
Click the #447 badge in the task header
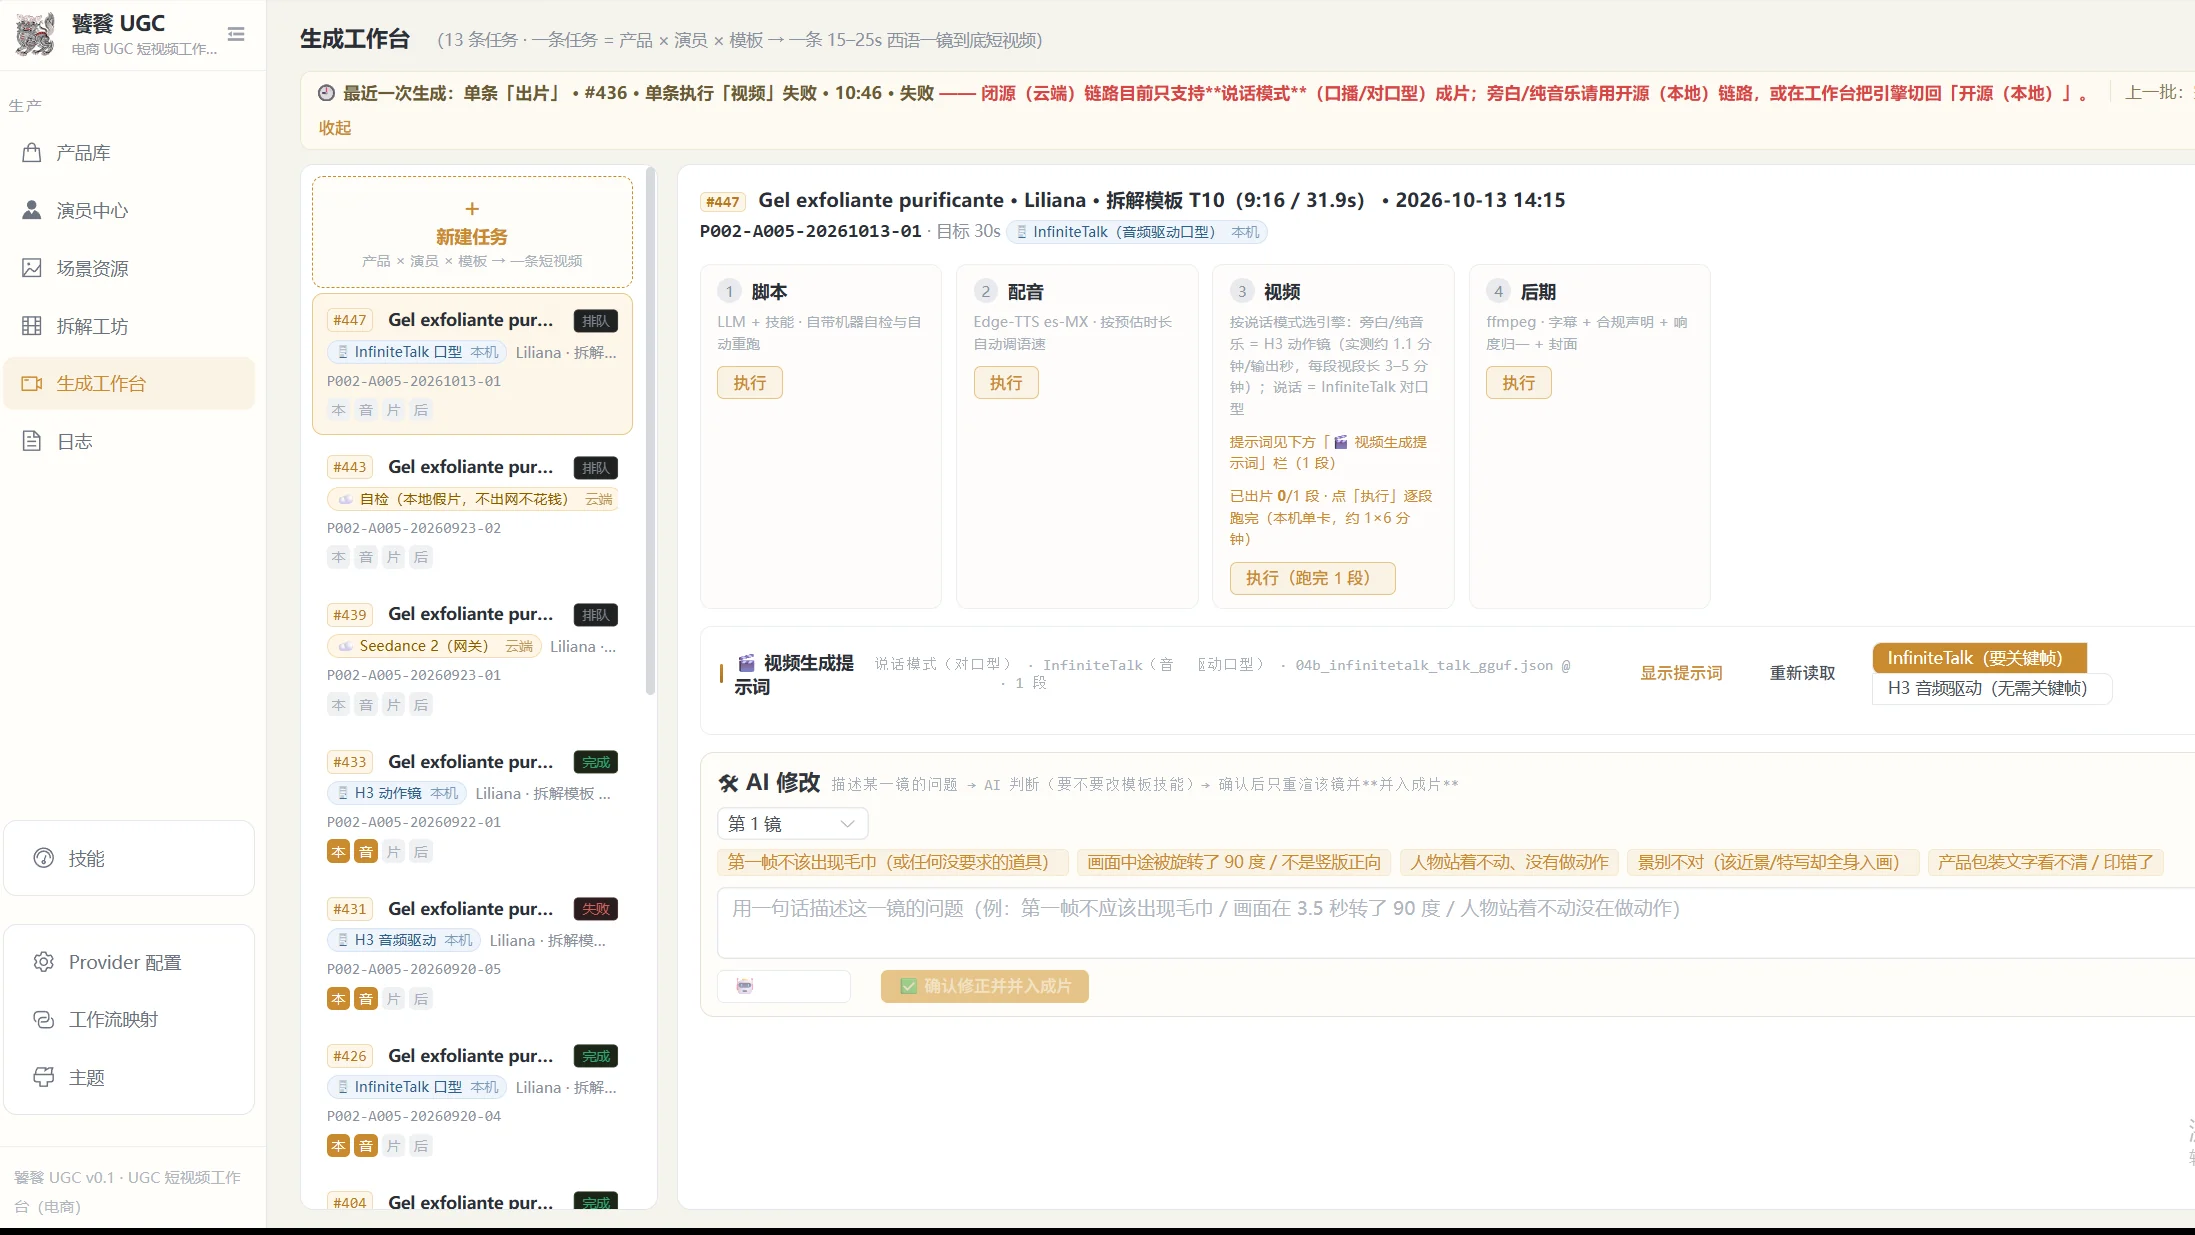point(723,202)
